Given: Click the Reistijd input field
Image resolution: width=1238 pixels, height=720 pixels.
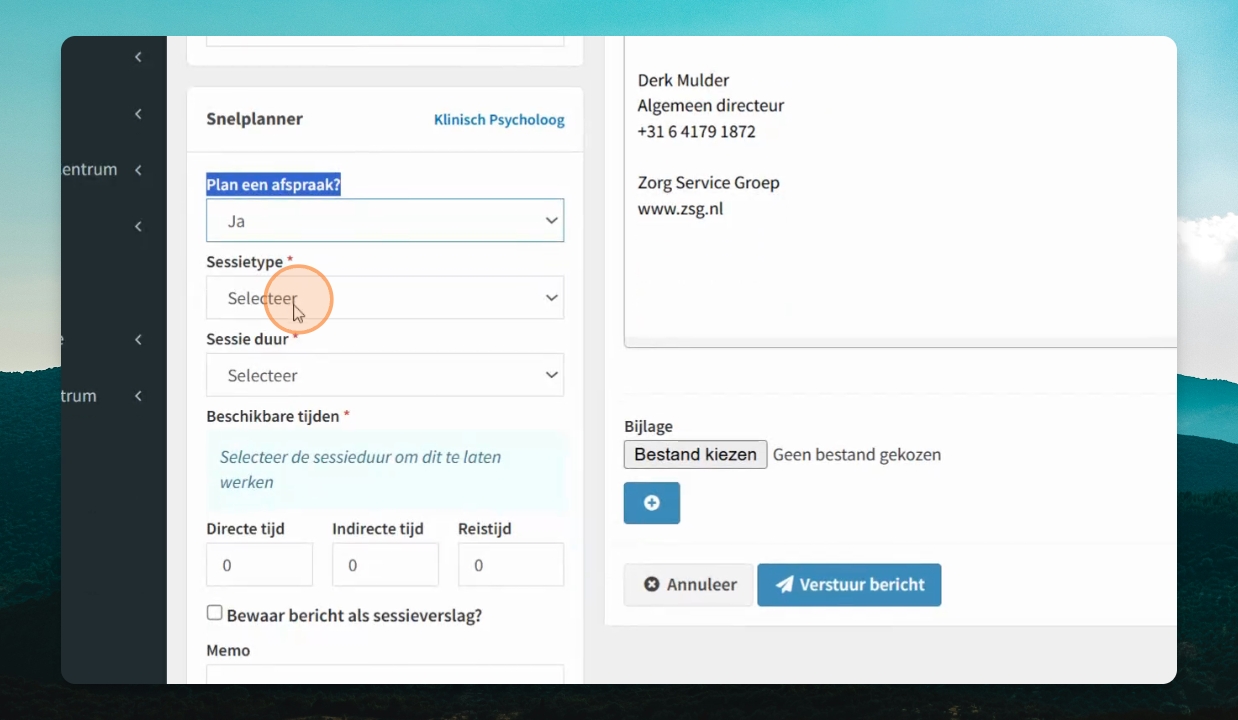Looking at the screenshot, I should tap(511, 565).
